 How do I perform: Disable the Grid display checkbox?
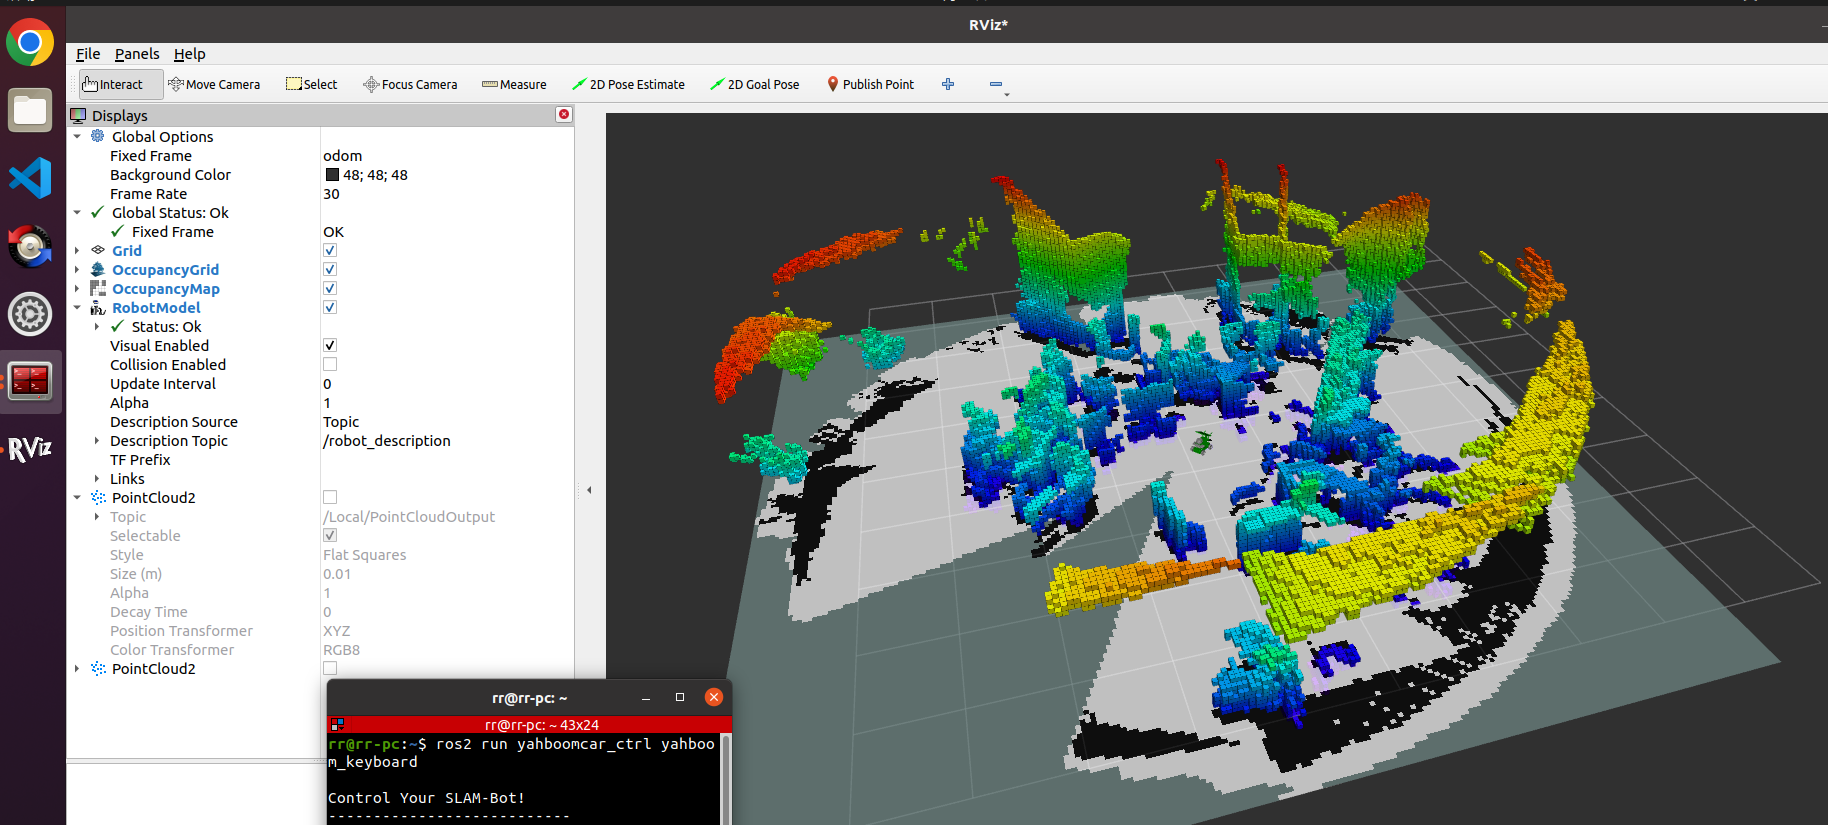(330, 251)
